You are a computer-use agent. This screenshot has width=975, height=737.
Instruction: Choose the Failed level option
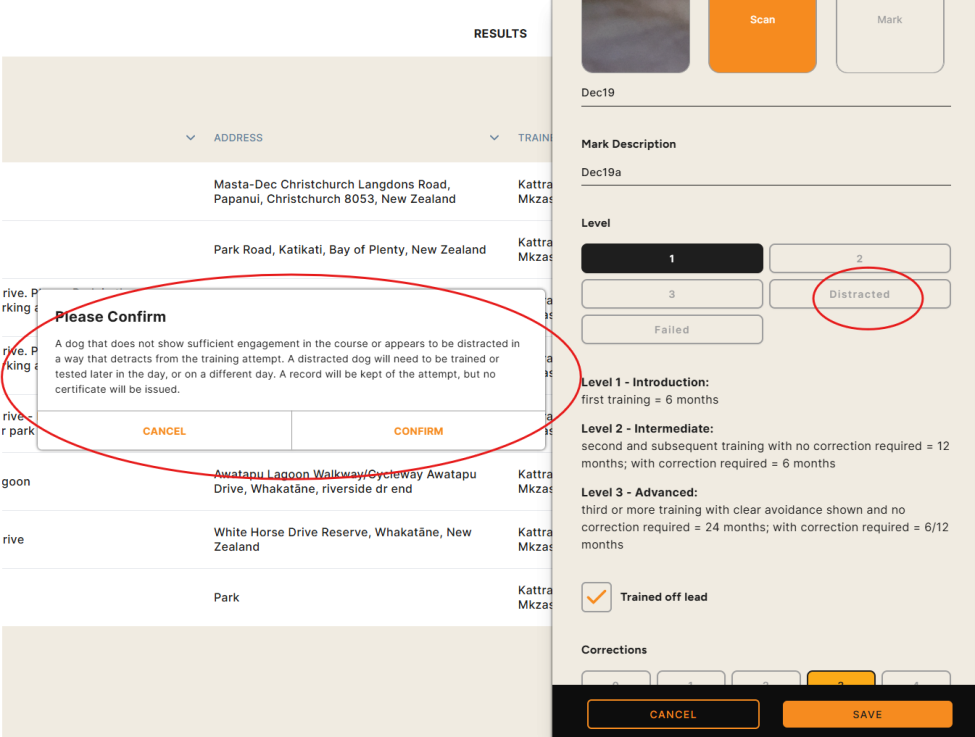point(672,330)
